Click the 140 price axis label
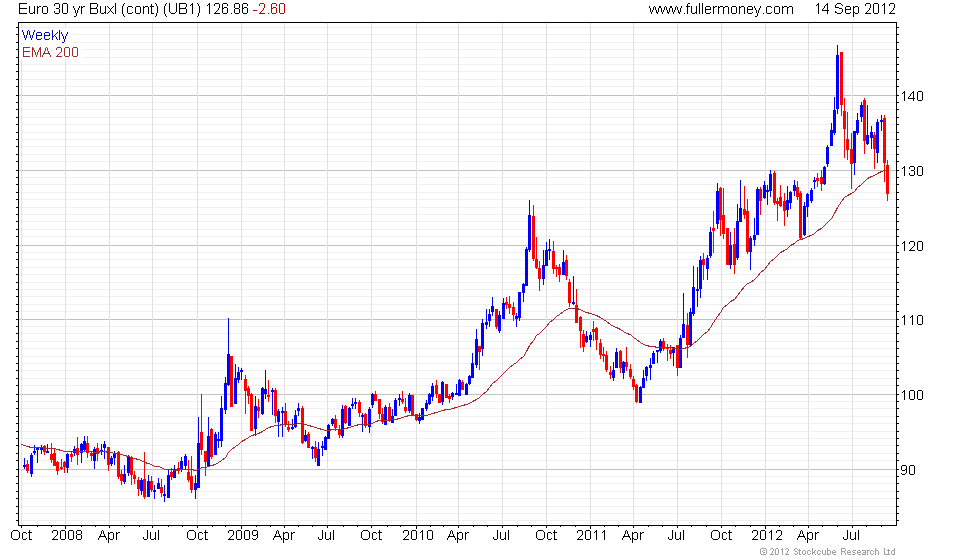Viewport: 980px width, 560px height. (911, 96)
